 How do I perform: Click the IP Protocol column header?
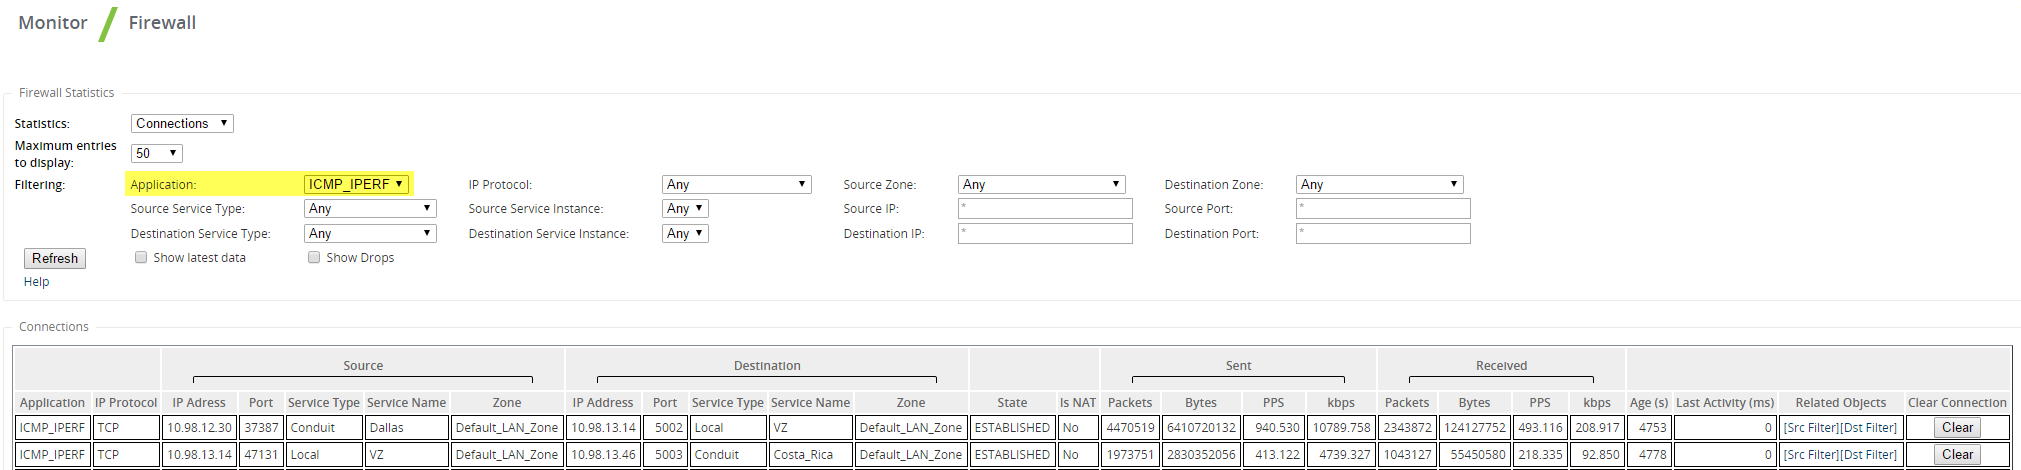pos(126,402)
